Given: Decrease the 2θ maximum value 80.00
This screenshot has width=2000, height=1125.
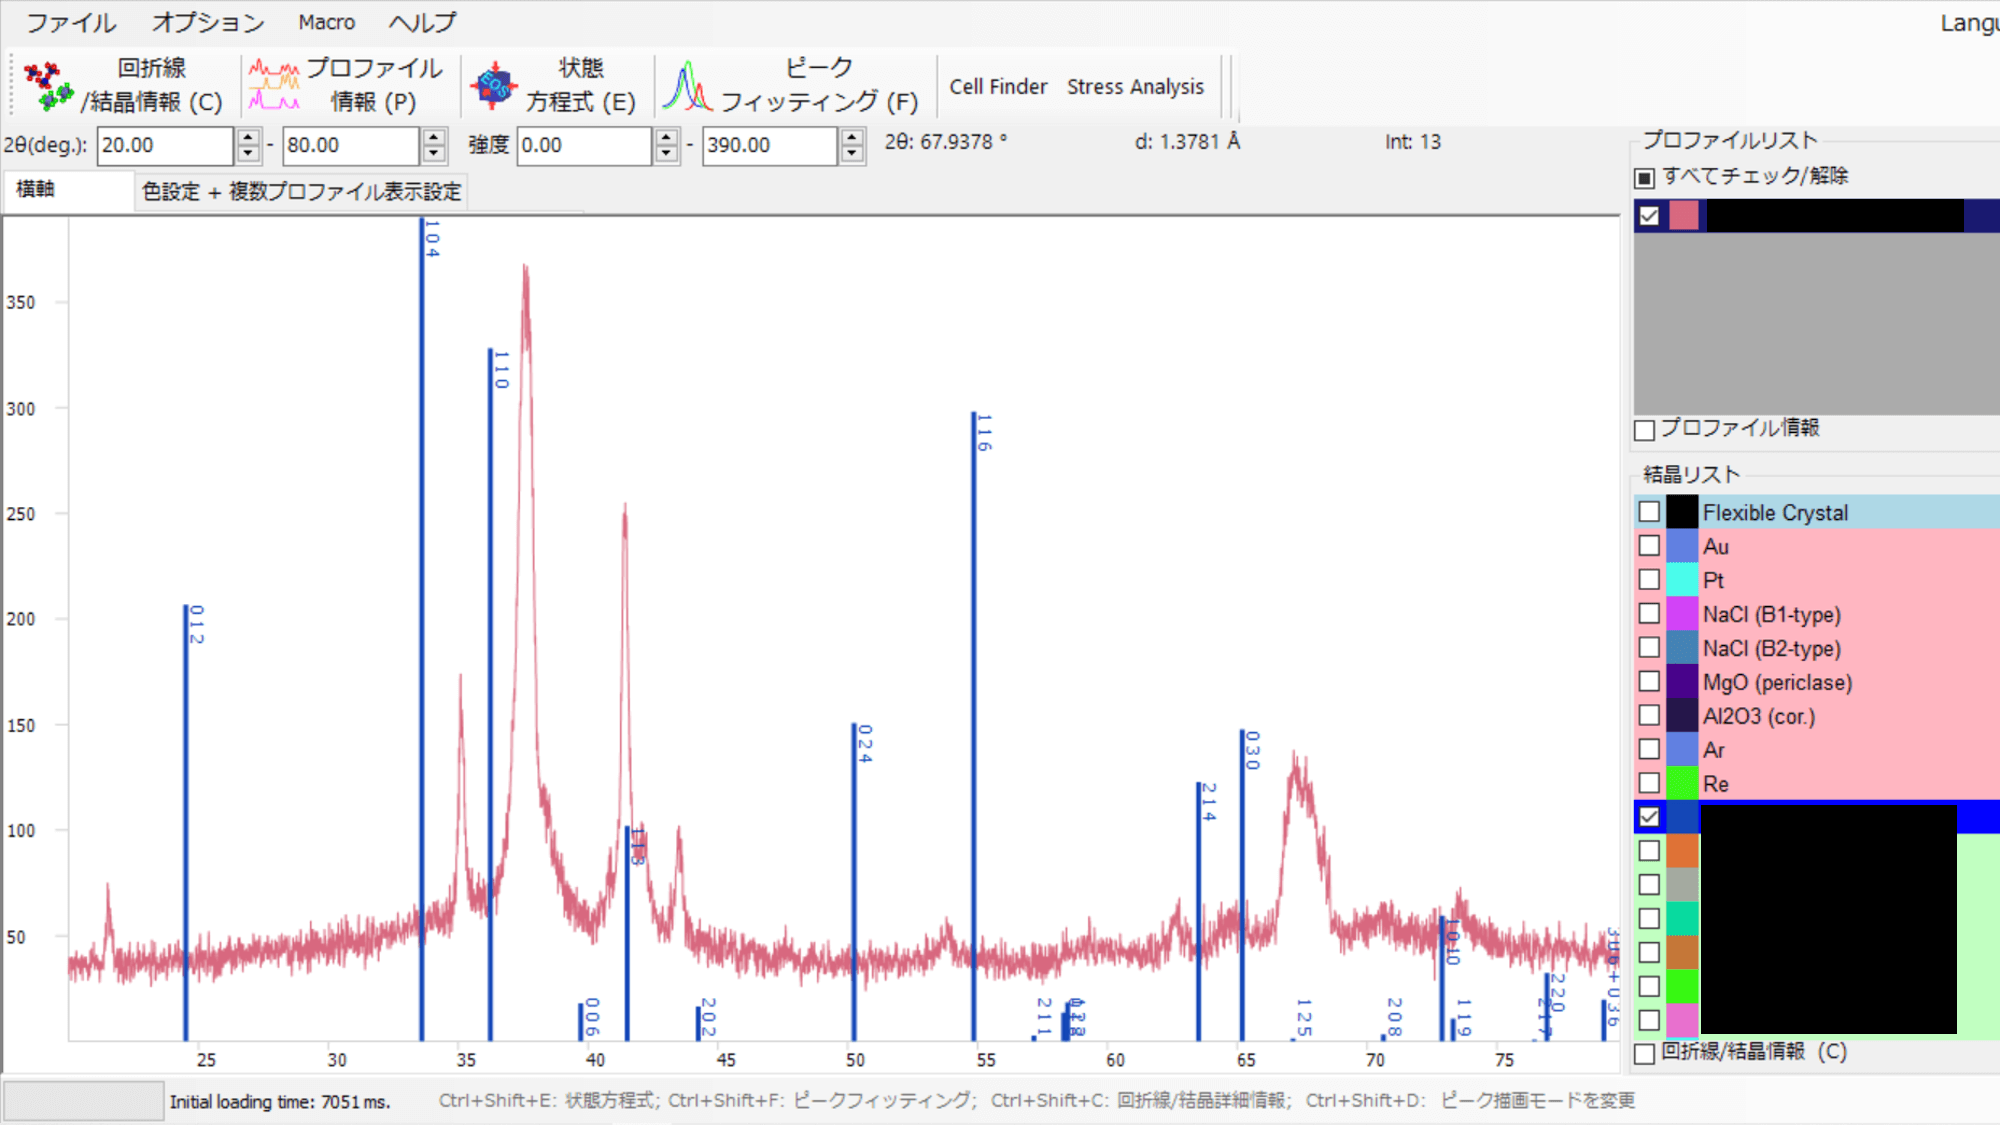Looking at the screenshot, I should click(433, 154).
